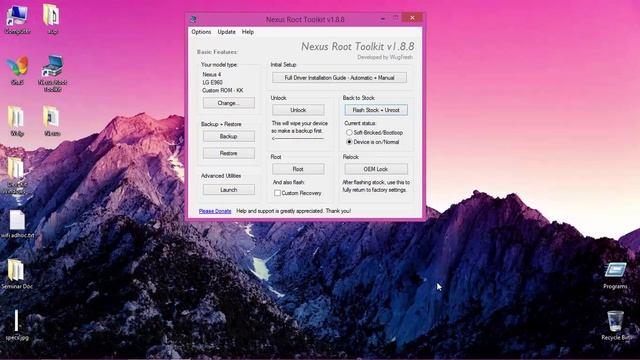The image size is (640, 360).
Task: Open the music folder at top of desktop
Action: [52, 19]
